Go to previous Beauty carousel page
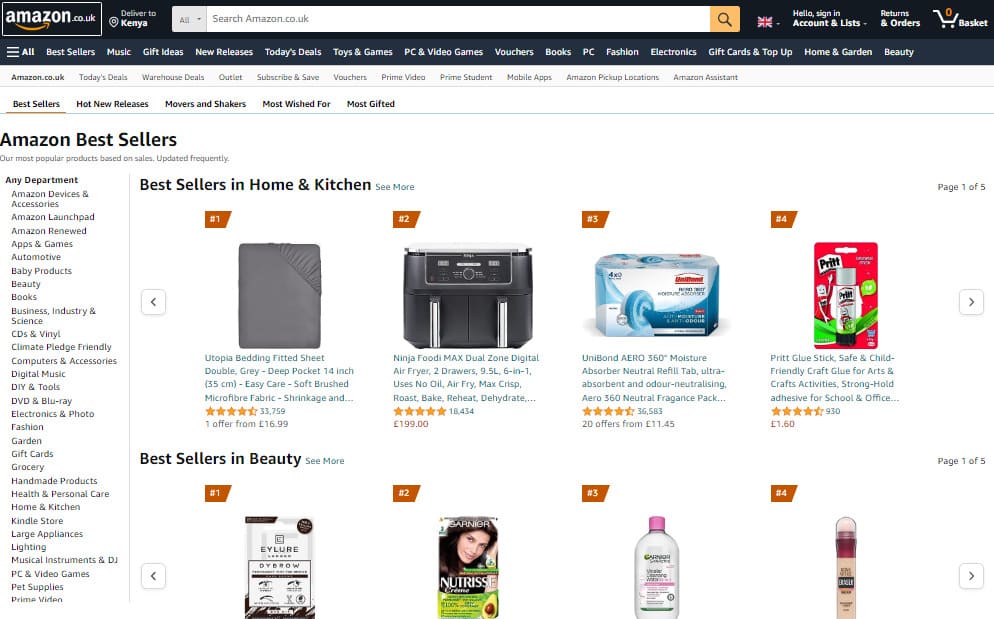 pyautogui.click(x=153, y=576)
